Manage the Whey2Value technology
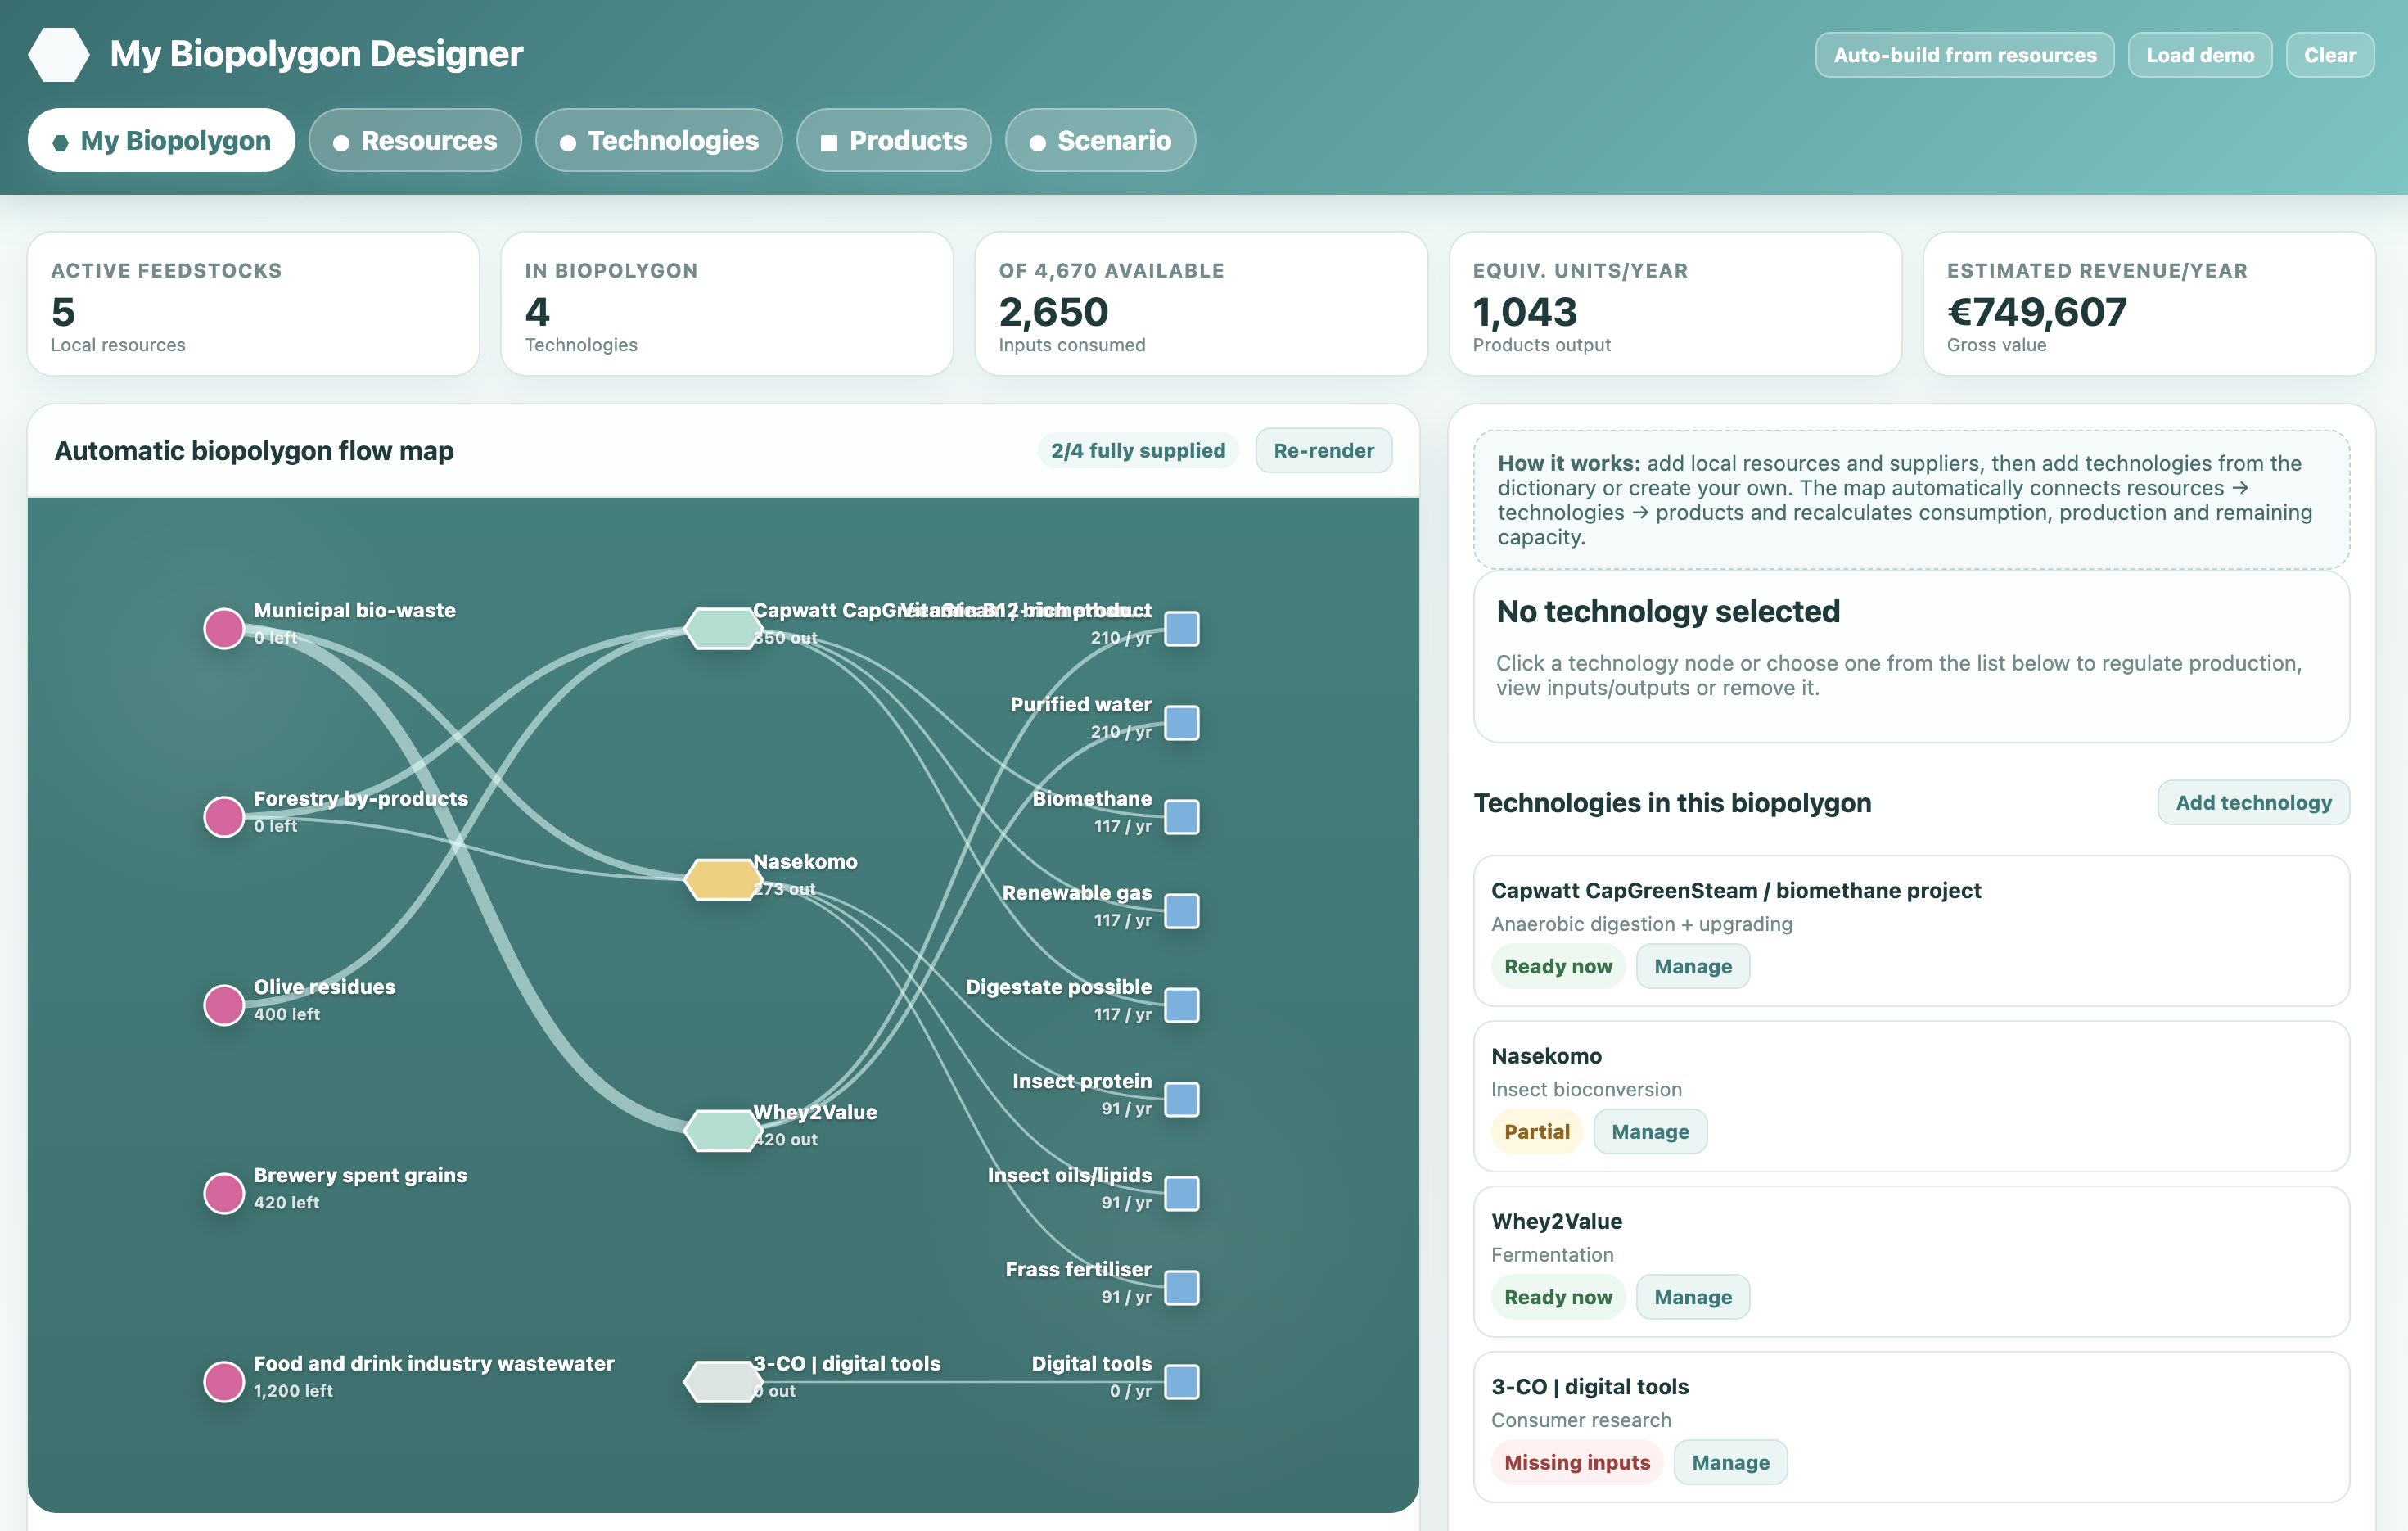 [1692, 1297]
